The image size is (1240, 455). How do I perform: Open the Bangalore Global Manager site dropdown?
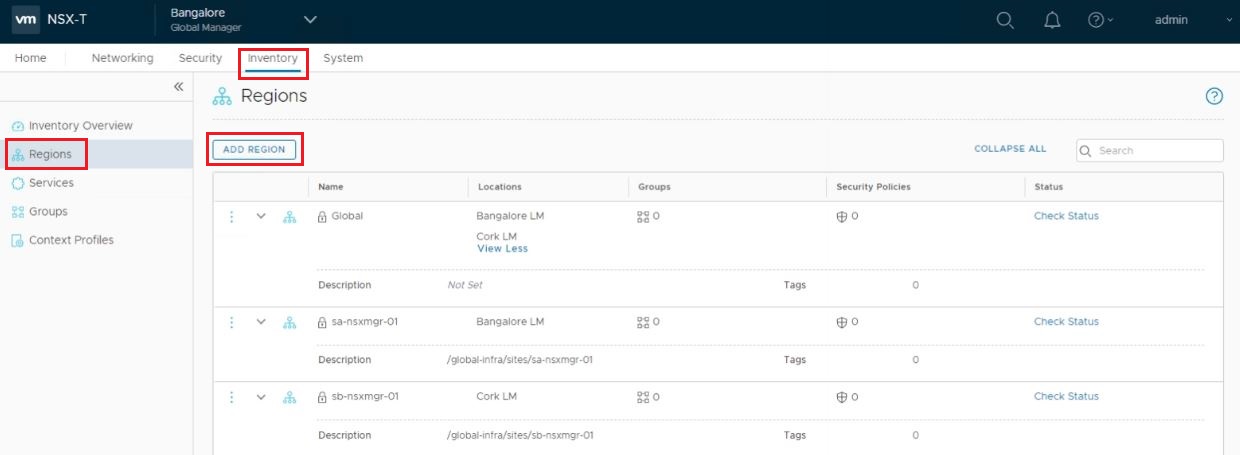pyautogui.click(x=309, y=20)
